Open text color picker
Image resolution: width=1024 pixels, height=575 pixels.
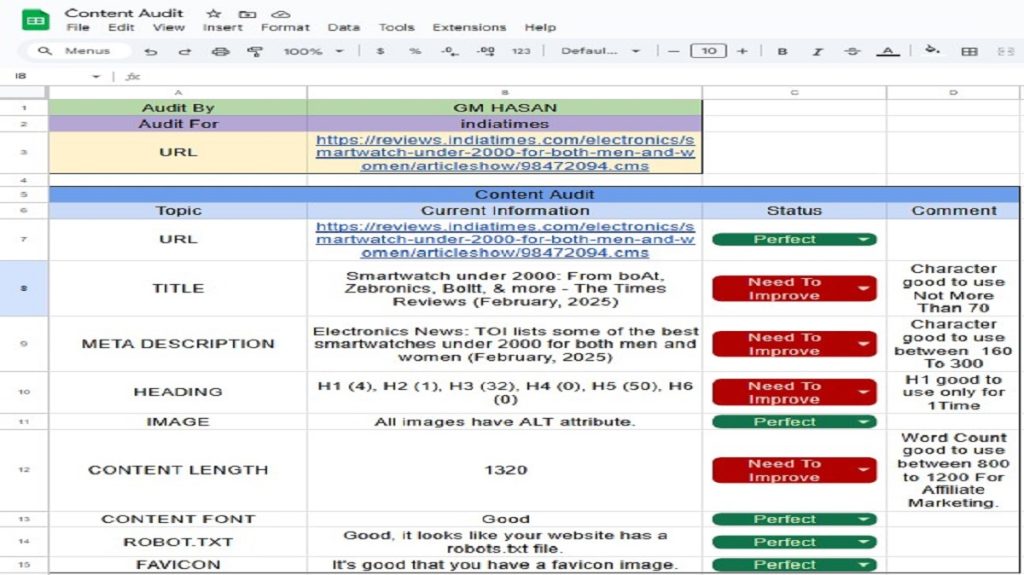tap(888, 51)
